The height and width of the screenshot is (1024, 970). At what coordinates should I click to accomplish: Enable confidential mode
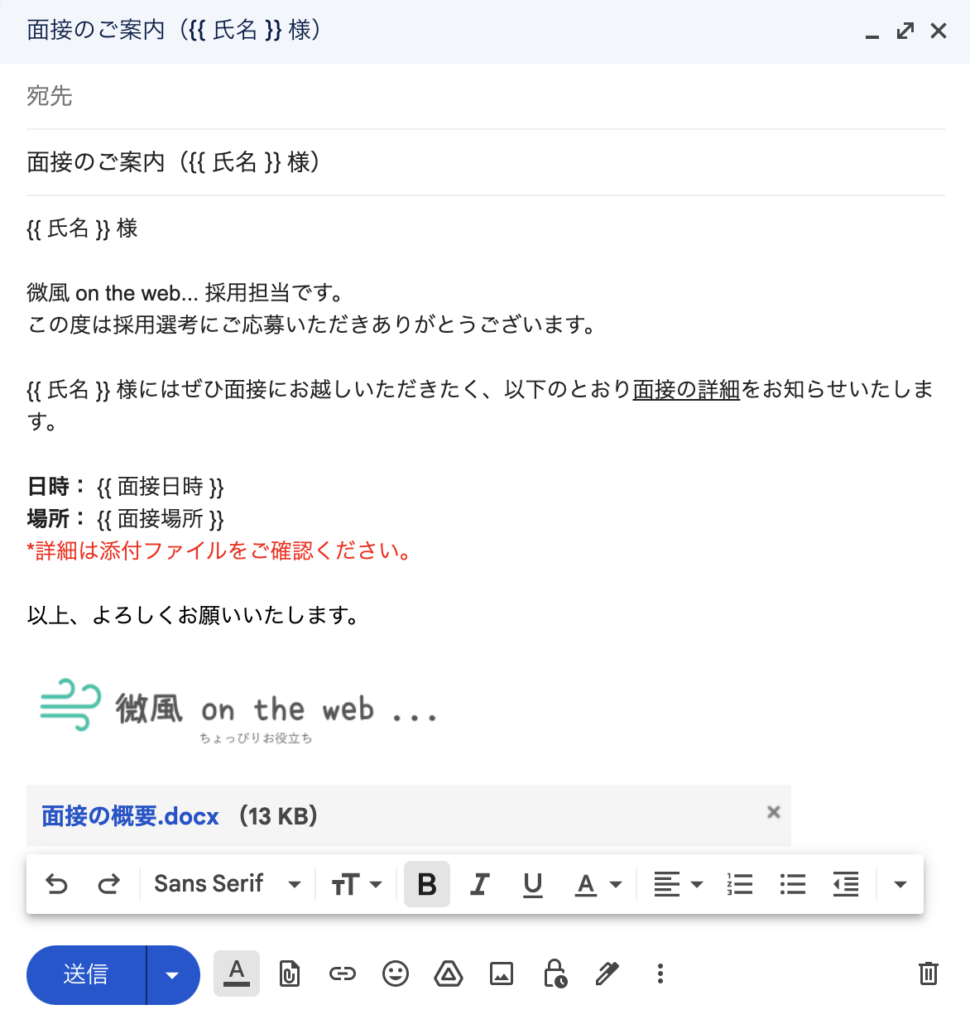point(554,973)
